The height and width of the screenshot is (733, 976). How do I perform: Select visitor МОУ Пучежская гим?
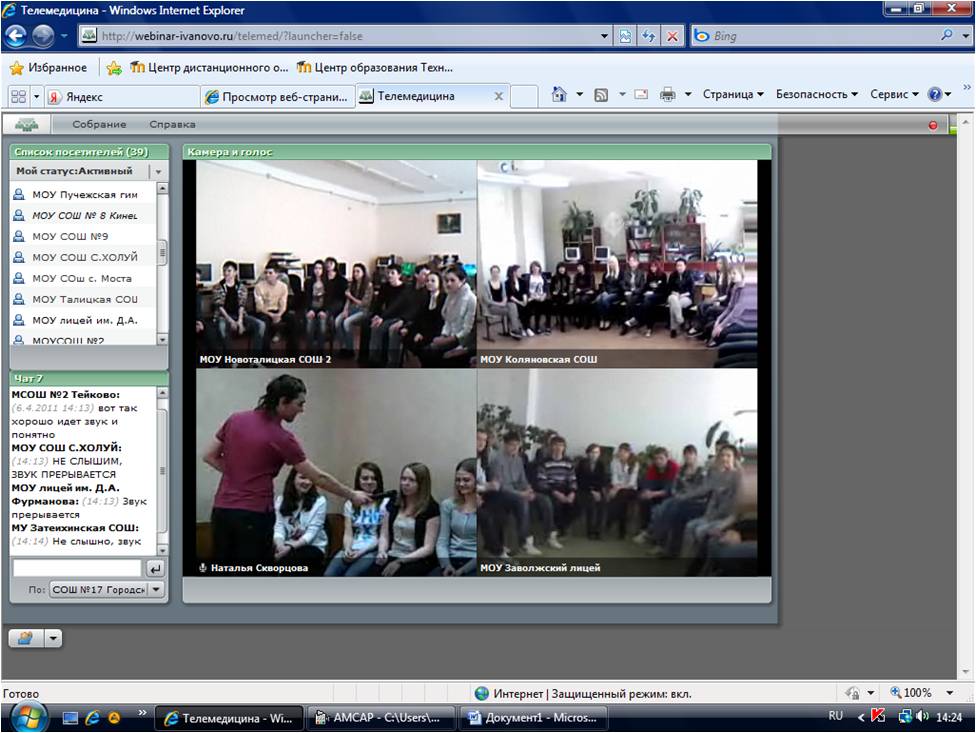(x=83, y=195)
